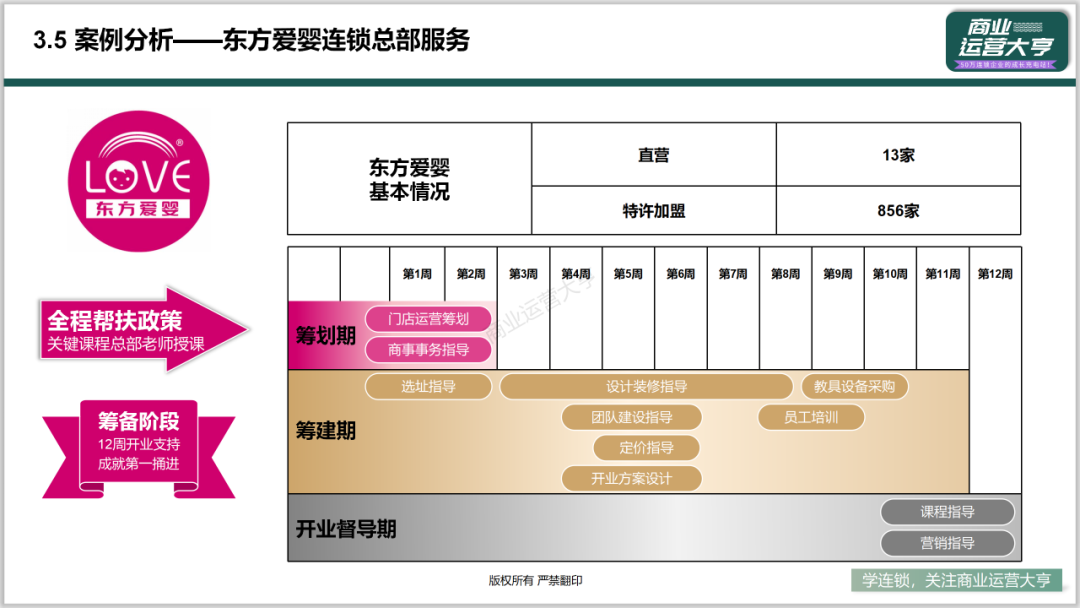Click the 第3周 column header
The image size is (1080, 608).
pos(523,274)
